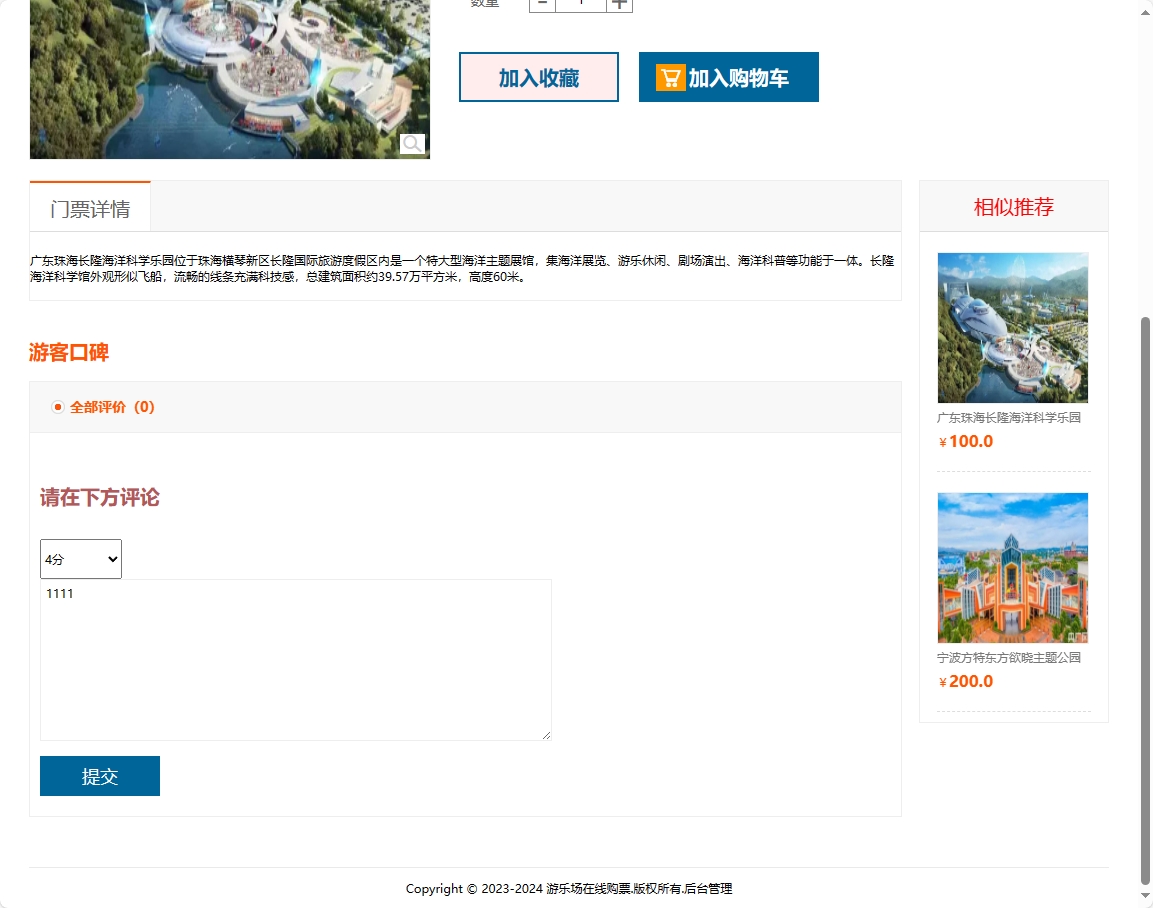The width and height of the screenshot is (1153, 908).
Task: Click the 加入收藏 favorite button
Action: click(539, 77)
